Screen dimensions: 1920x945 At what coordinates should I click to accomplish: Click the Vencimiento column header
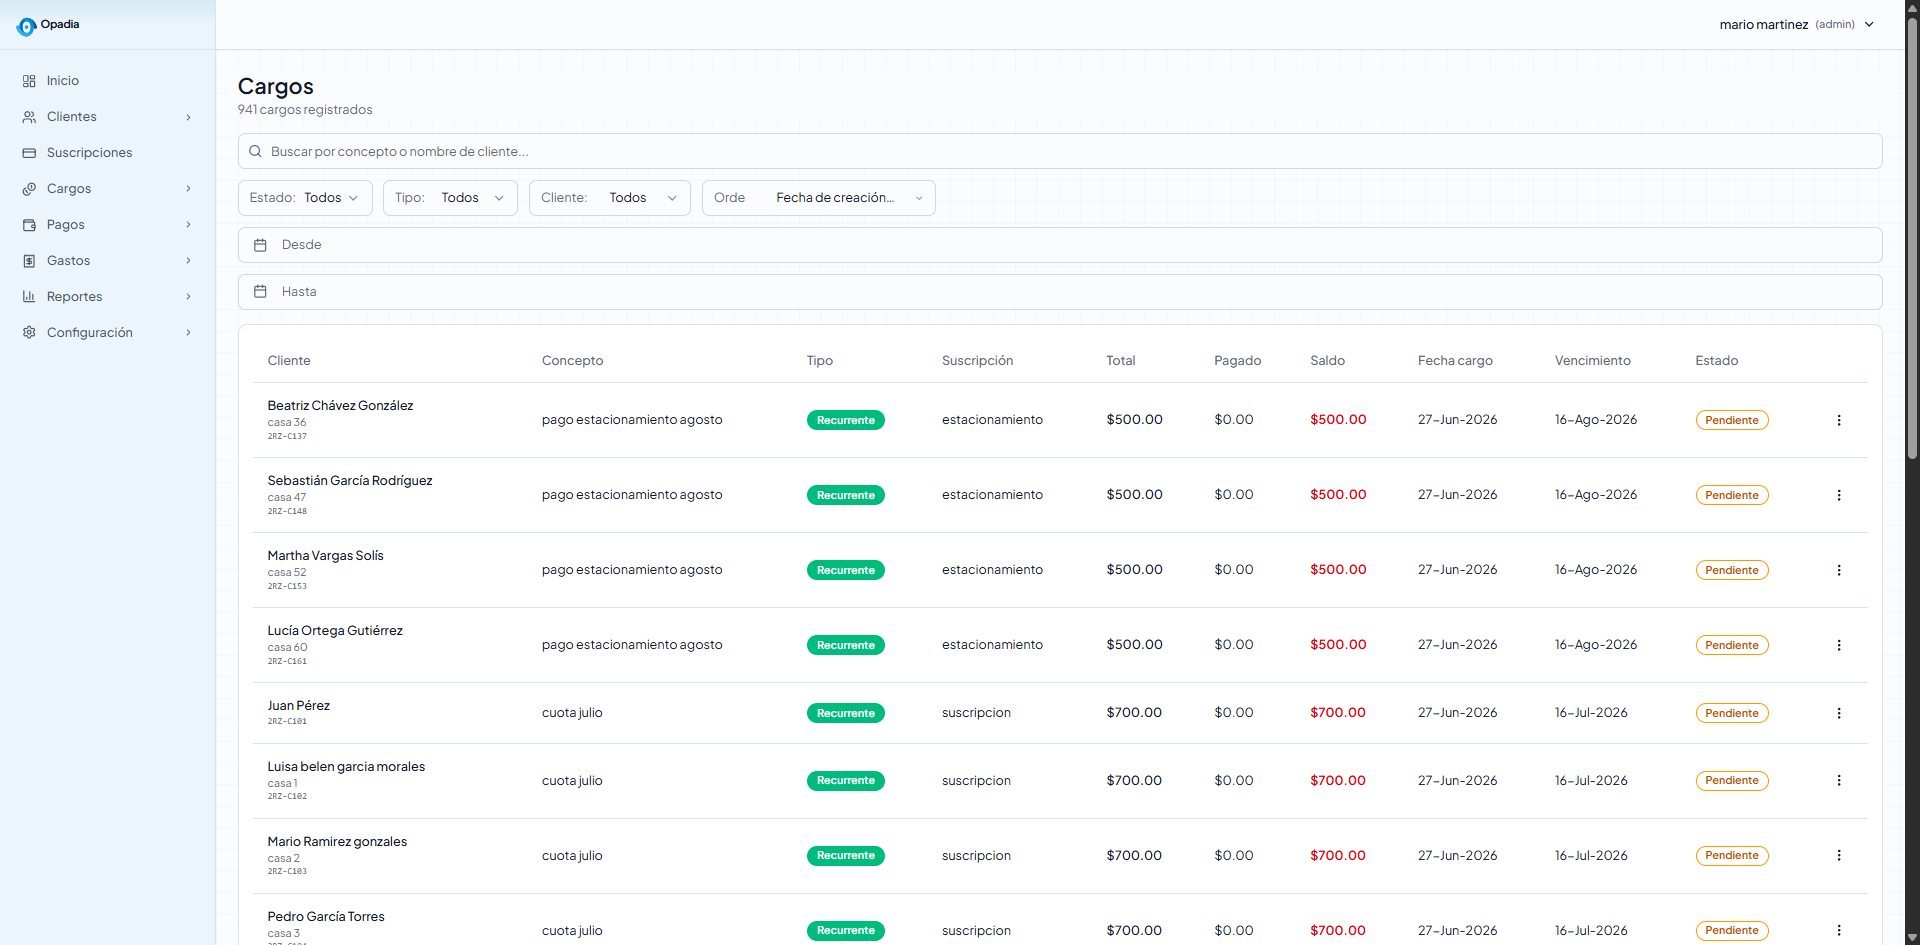pos(1592,361)
